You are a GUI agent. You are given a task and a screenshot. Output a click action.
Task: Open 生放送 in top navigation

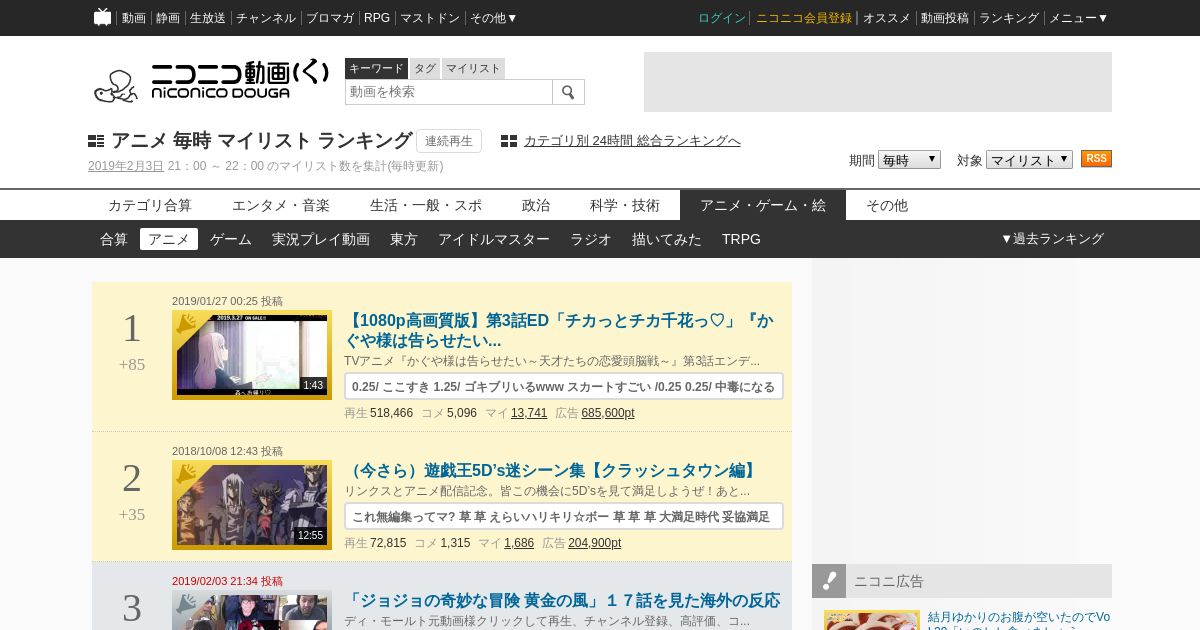tap(208, 18)
